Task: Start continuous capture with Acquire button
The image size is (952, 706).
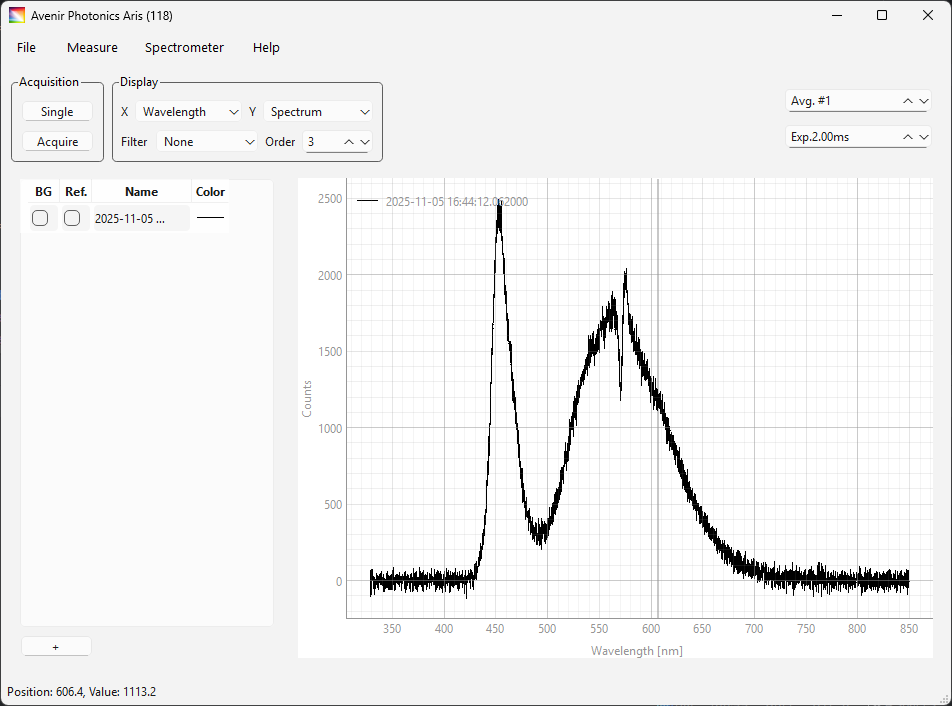Action: [57, 142]
